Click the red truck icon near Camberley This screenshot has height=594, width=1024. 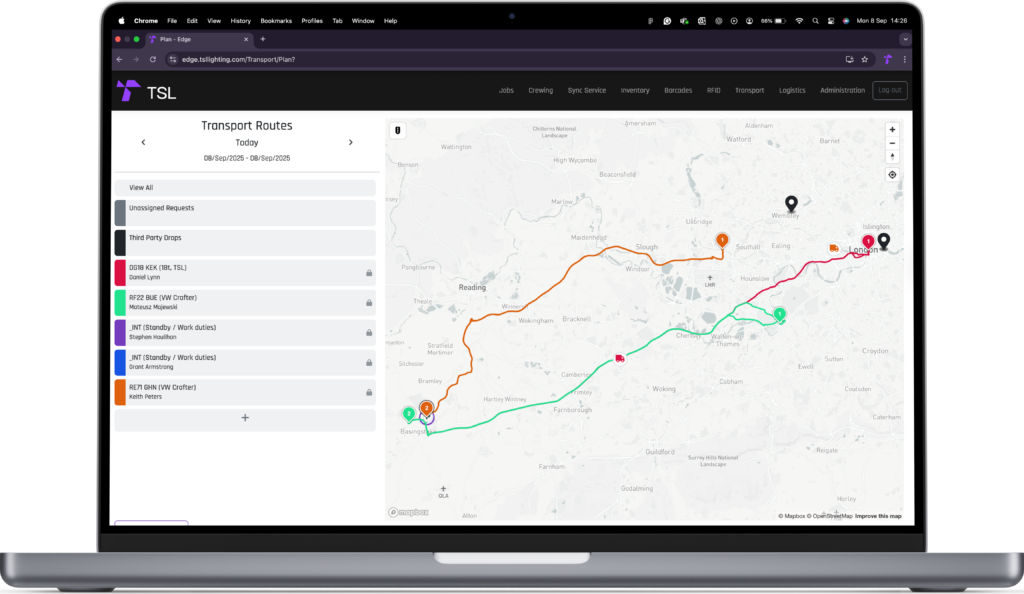(620, 358)
